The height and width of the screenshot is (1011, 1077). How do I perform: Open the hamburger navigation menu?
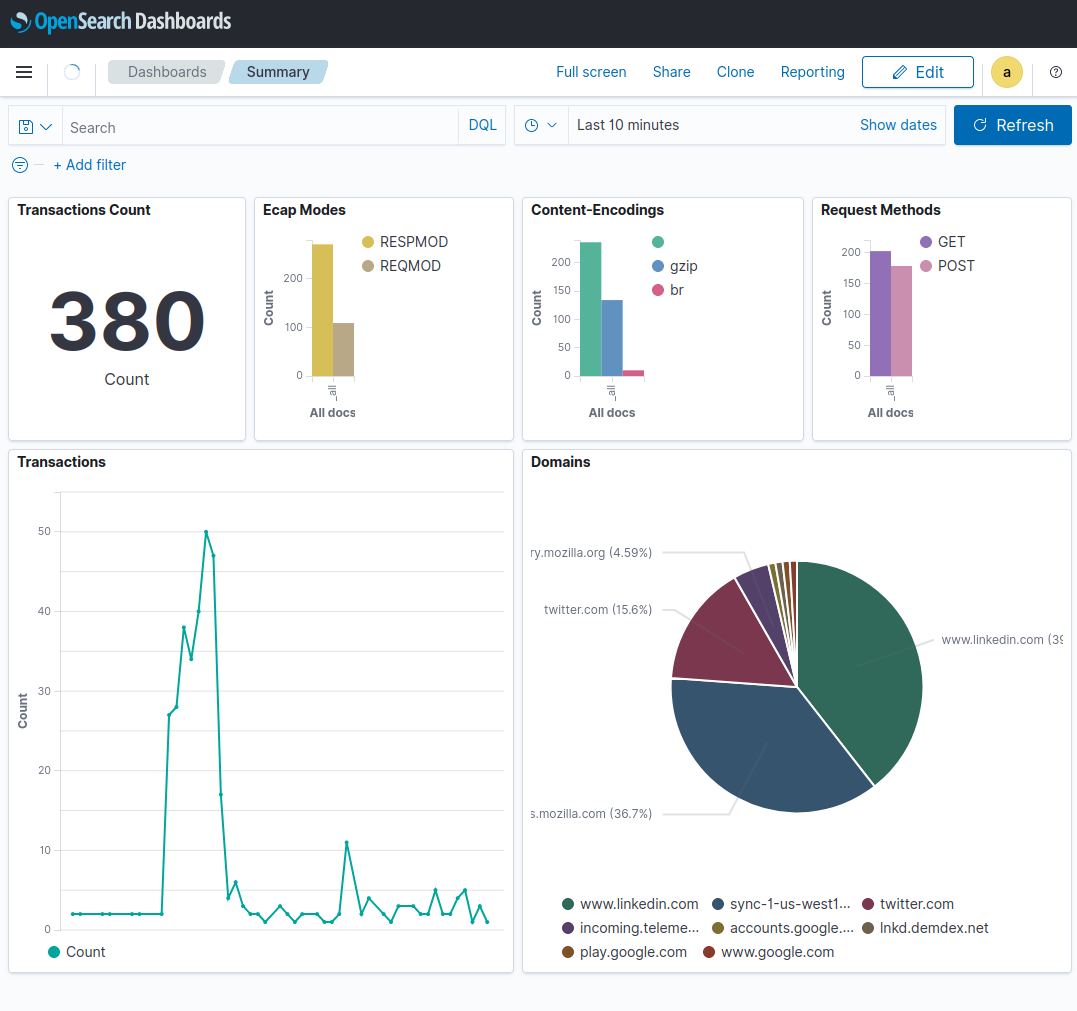coord(24,72)
